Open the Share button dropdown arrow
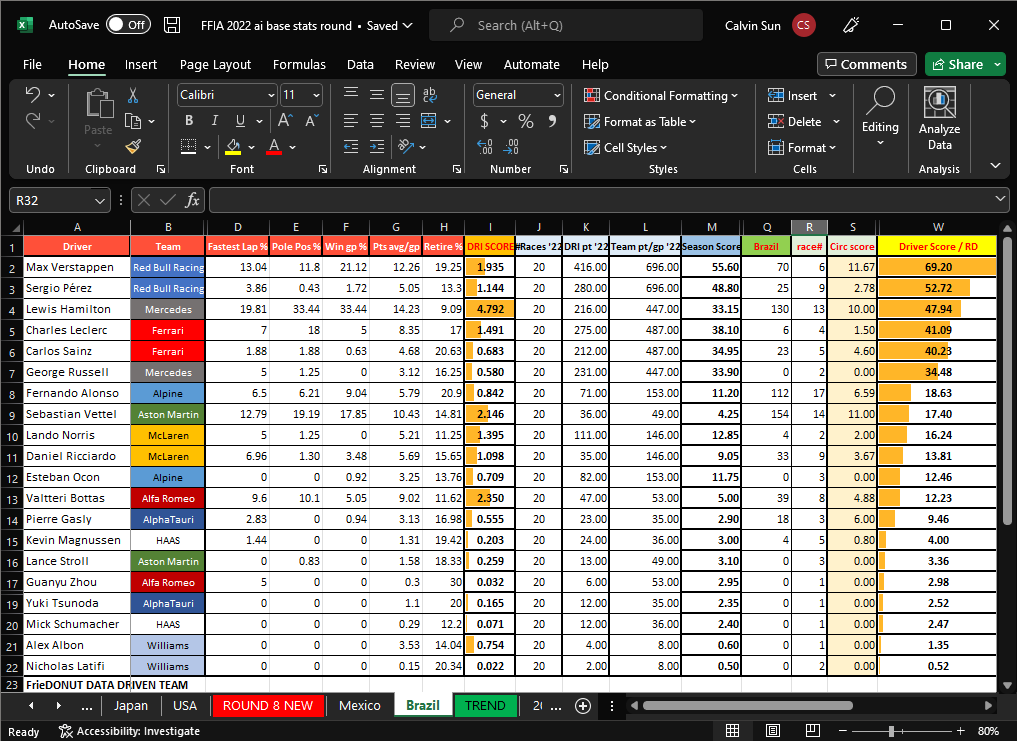 [x=998, y=64]
